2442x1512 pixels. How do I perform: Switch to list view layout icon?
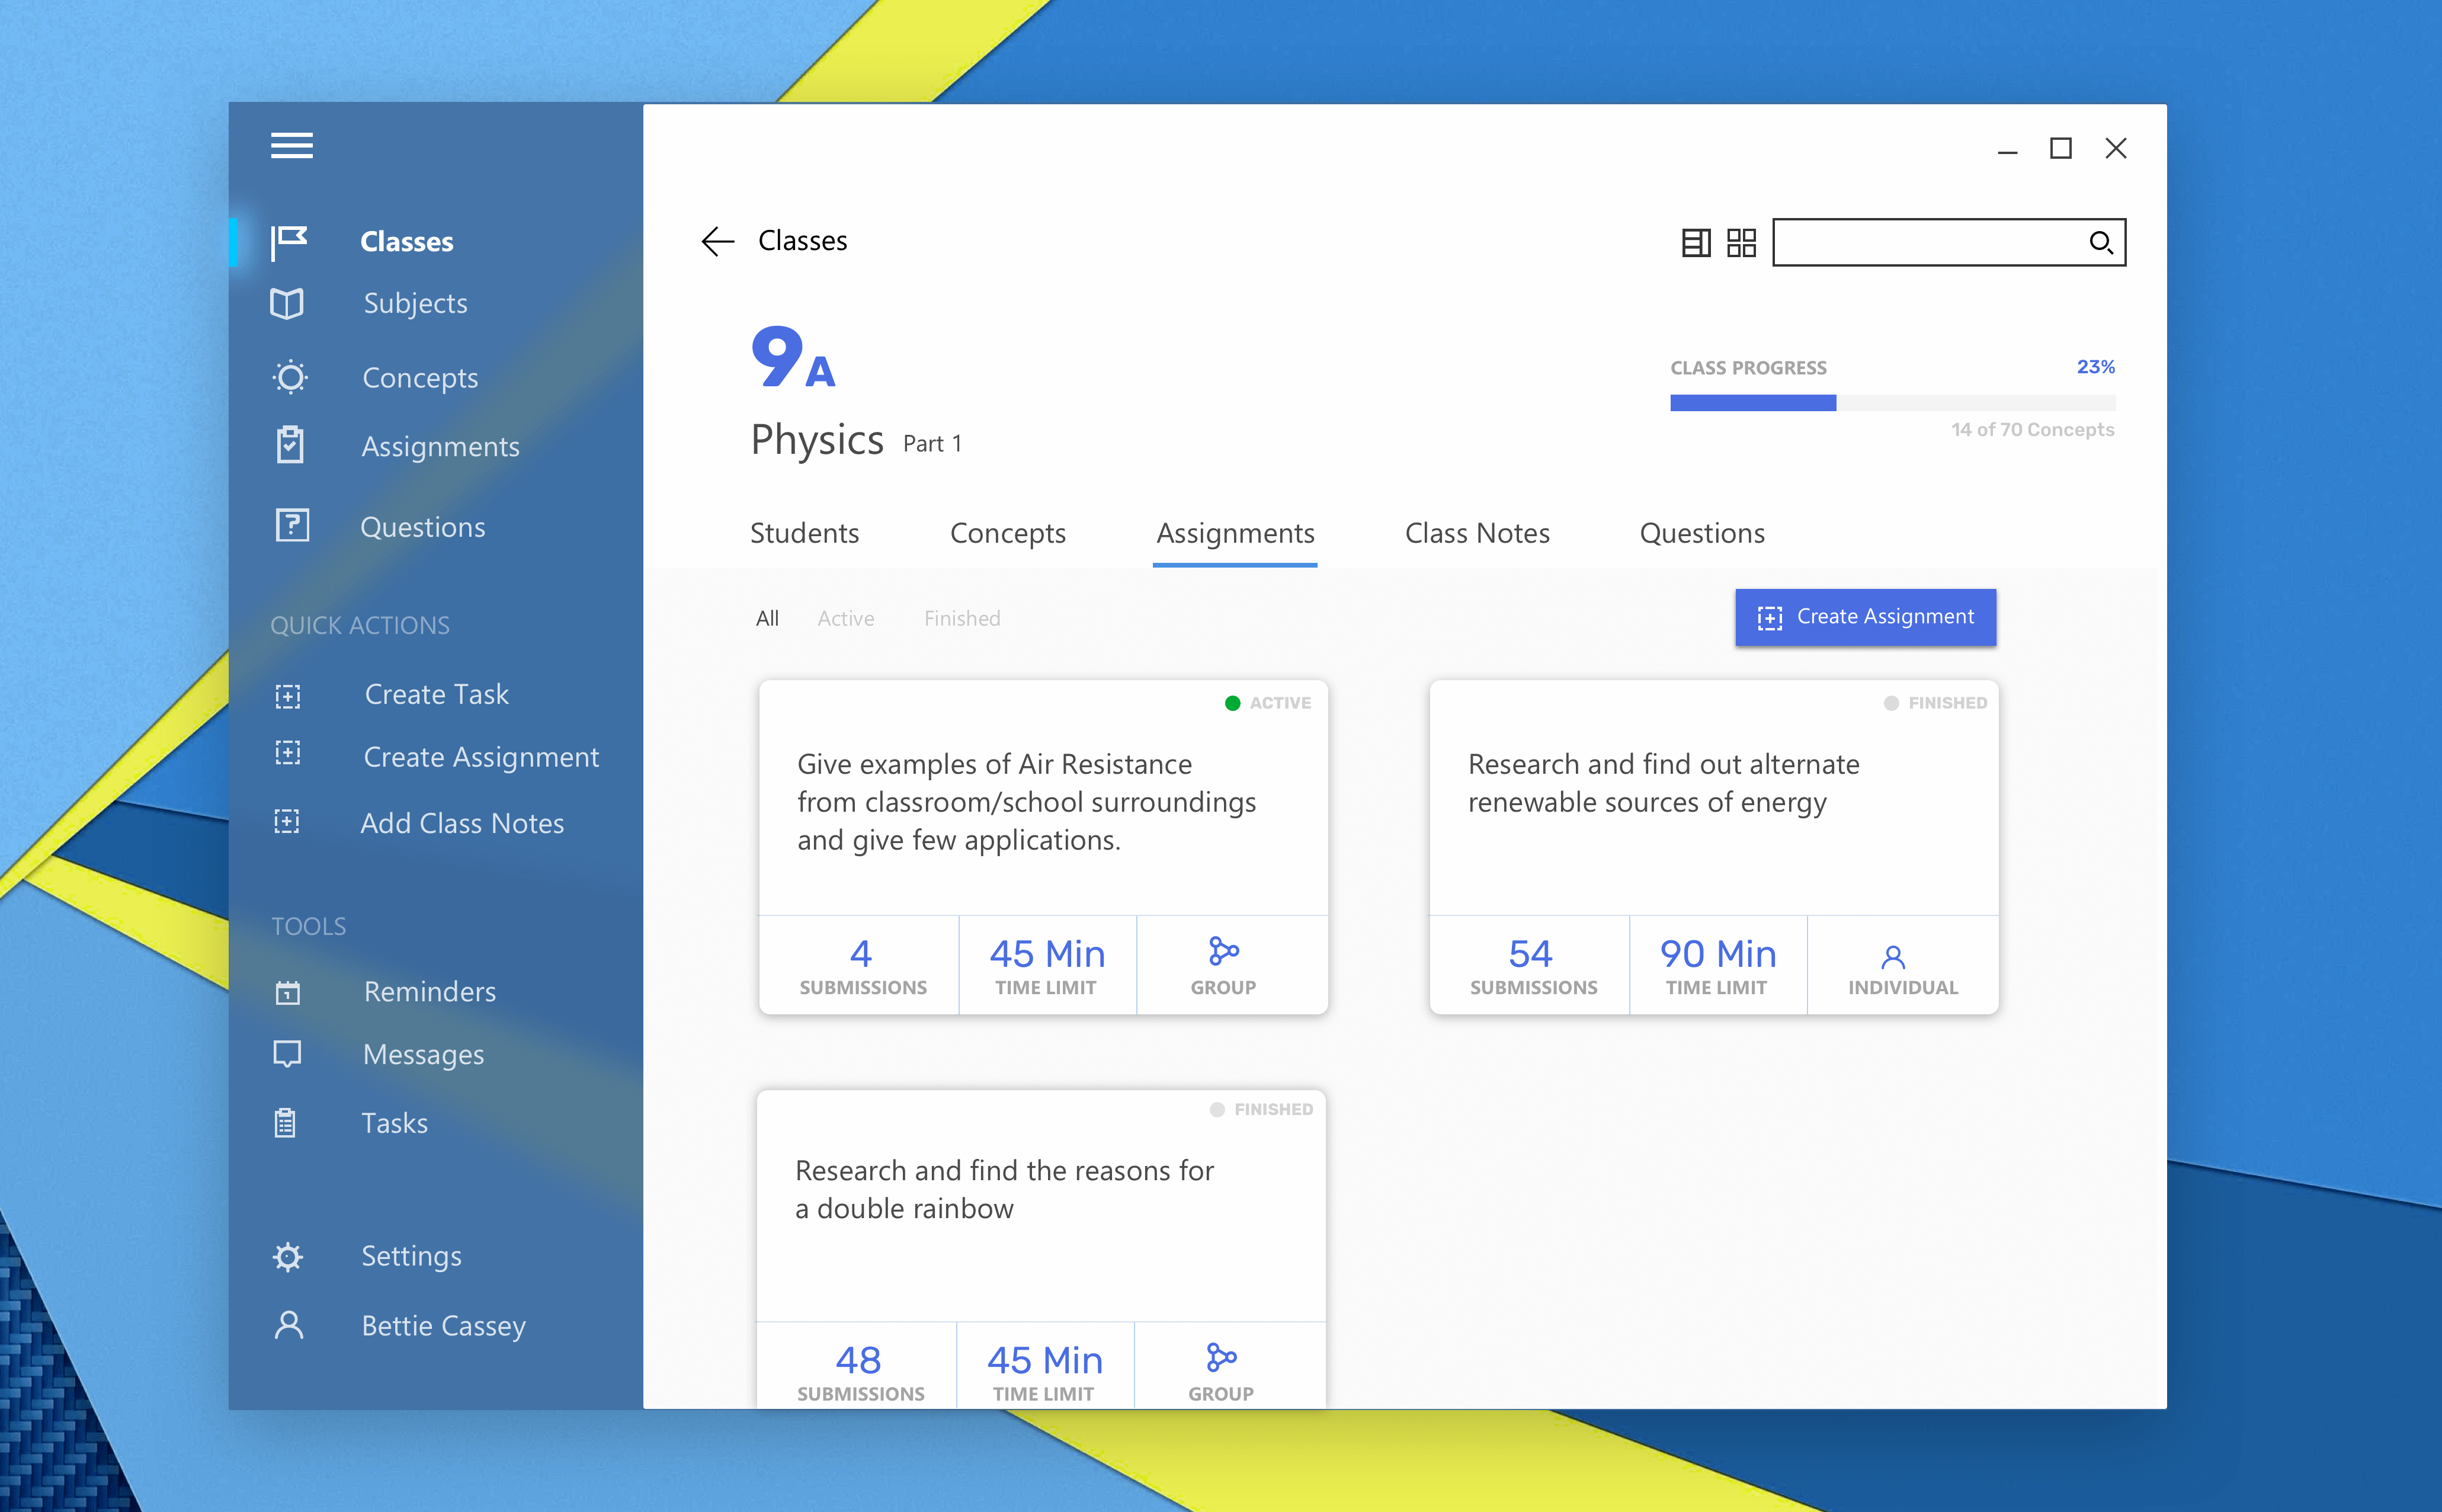point(1695,243)
